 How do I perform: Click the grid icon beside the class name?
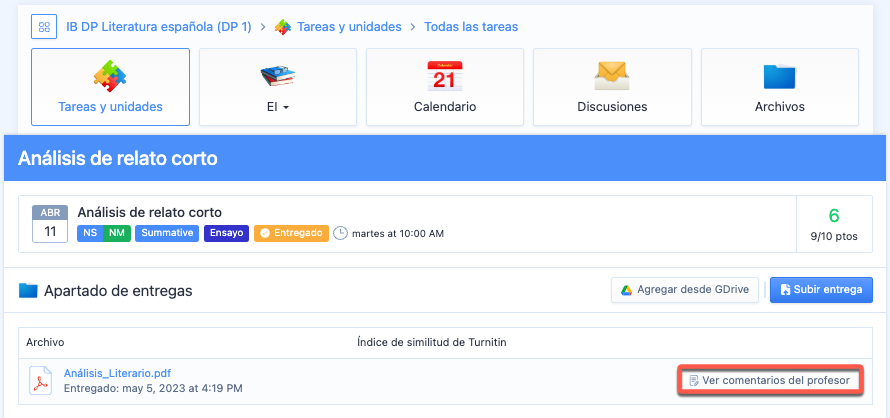[44, 27]
